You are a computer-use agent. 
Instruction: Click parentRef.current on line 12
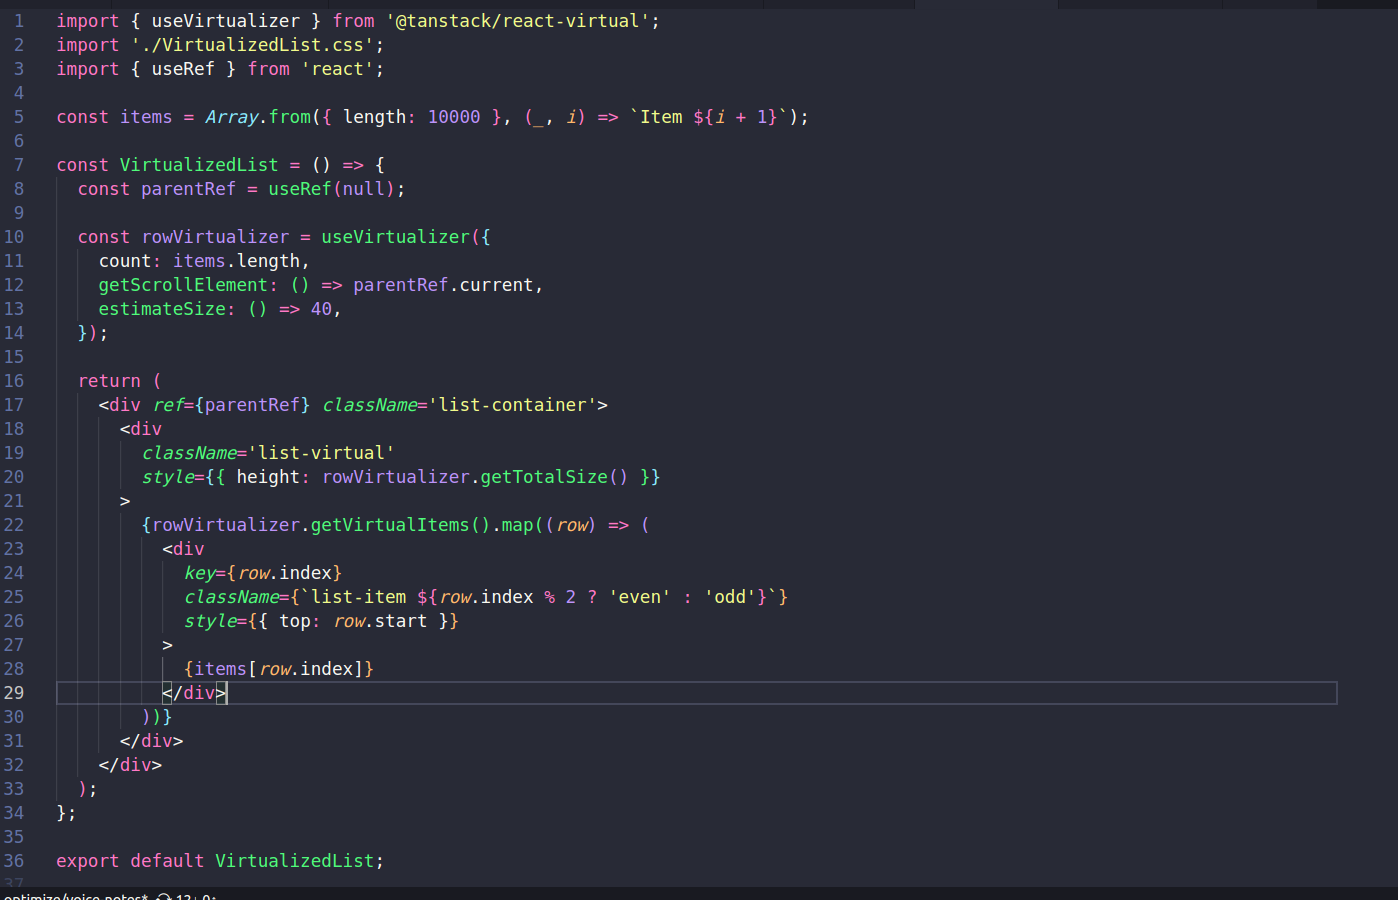pos(443,285)
